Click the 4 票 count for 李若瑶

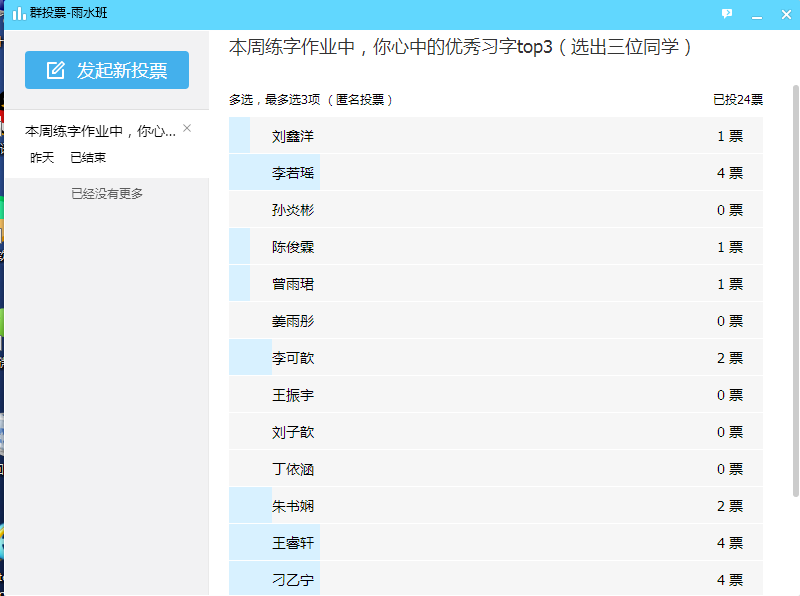[x=730, y=173]
